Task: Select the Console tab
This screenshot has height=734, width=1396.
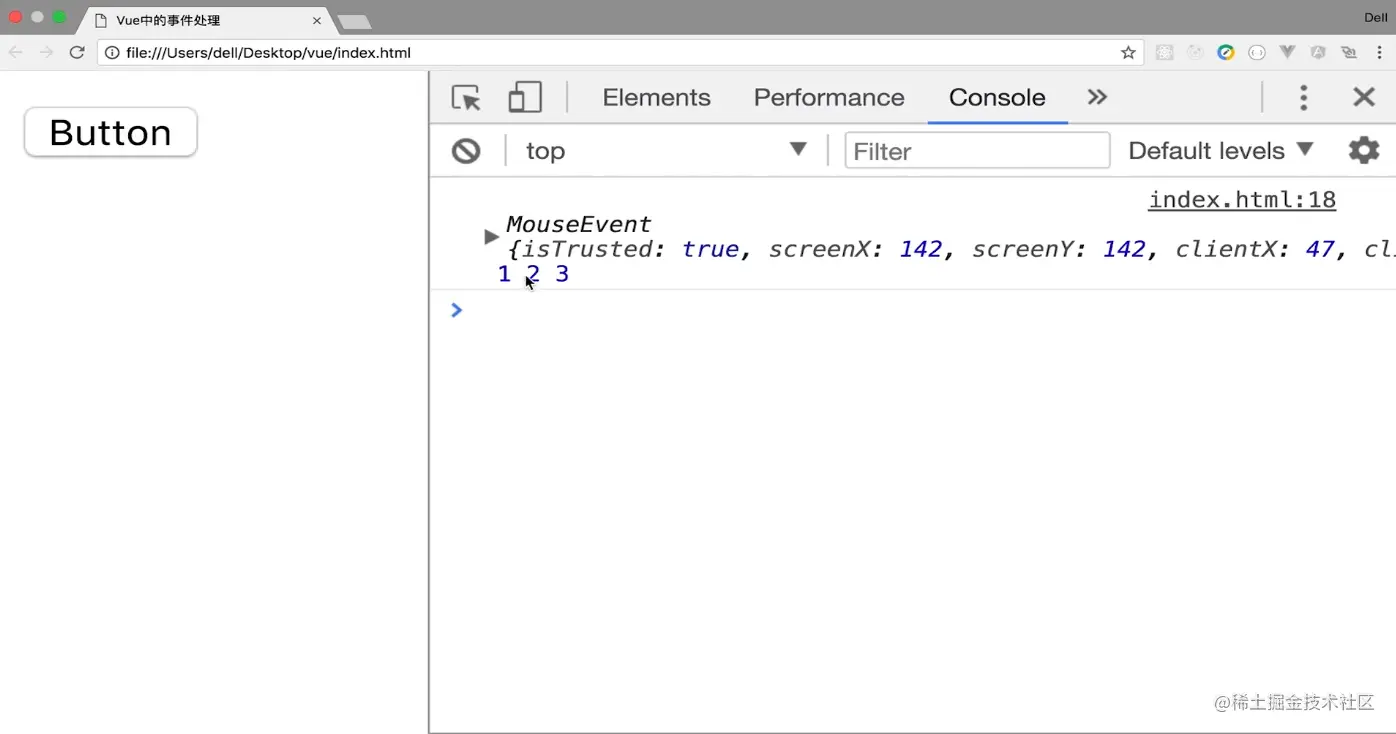Action: point(997,97)
